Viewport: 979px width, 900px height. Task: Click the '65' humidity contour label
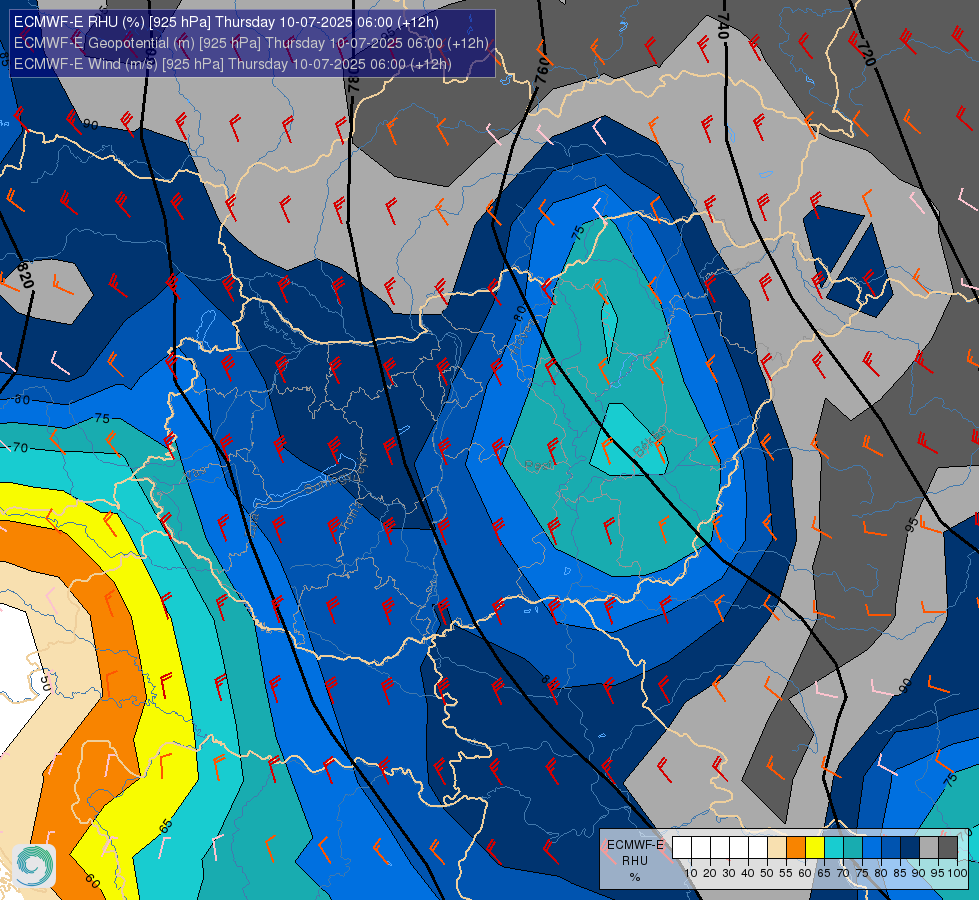point(165,826)
